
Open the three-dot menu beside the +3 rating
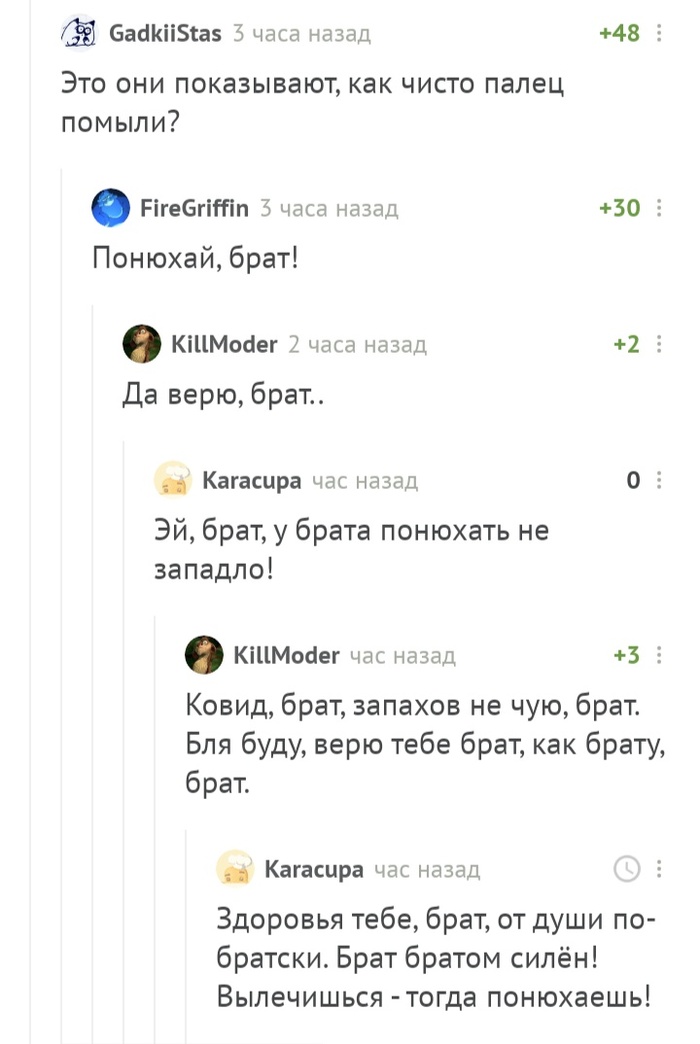658,655
